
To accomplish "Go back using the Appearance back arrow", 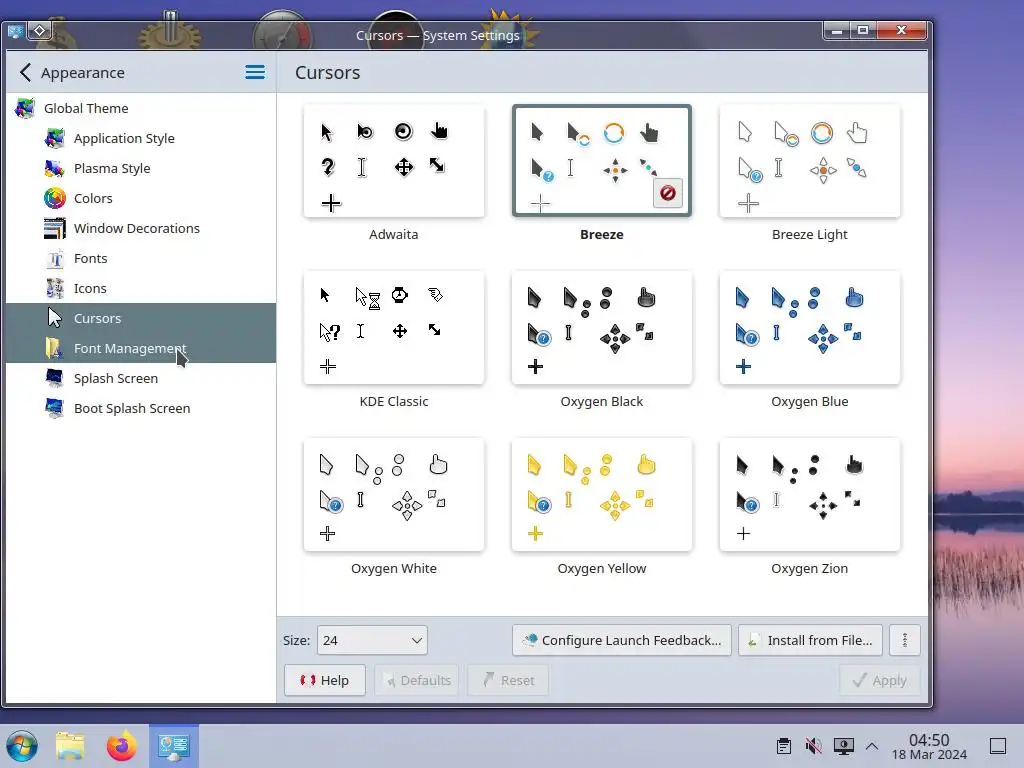I will [x=25, y=72].
